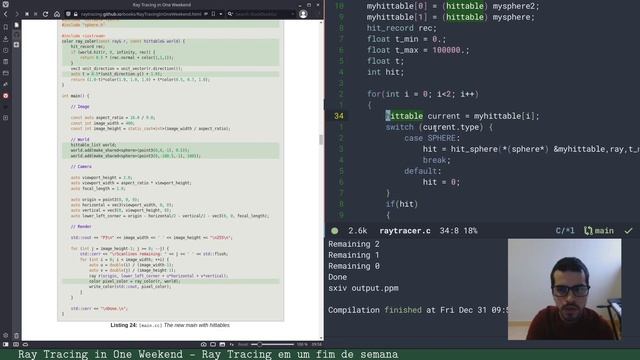This screenshot has width=640, height=360.
Task: Place cursor on 'case SPHERE:' line
Action: (432, 138)
